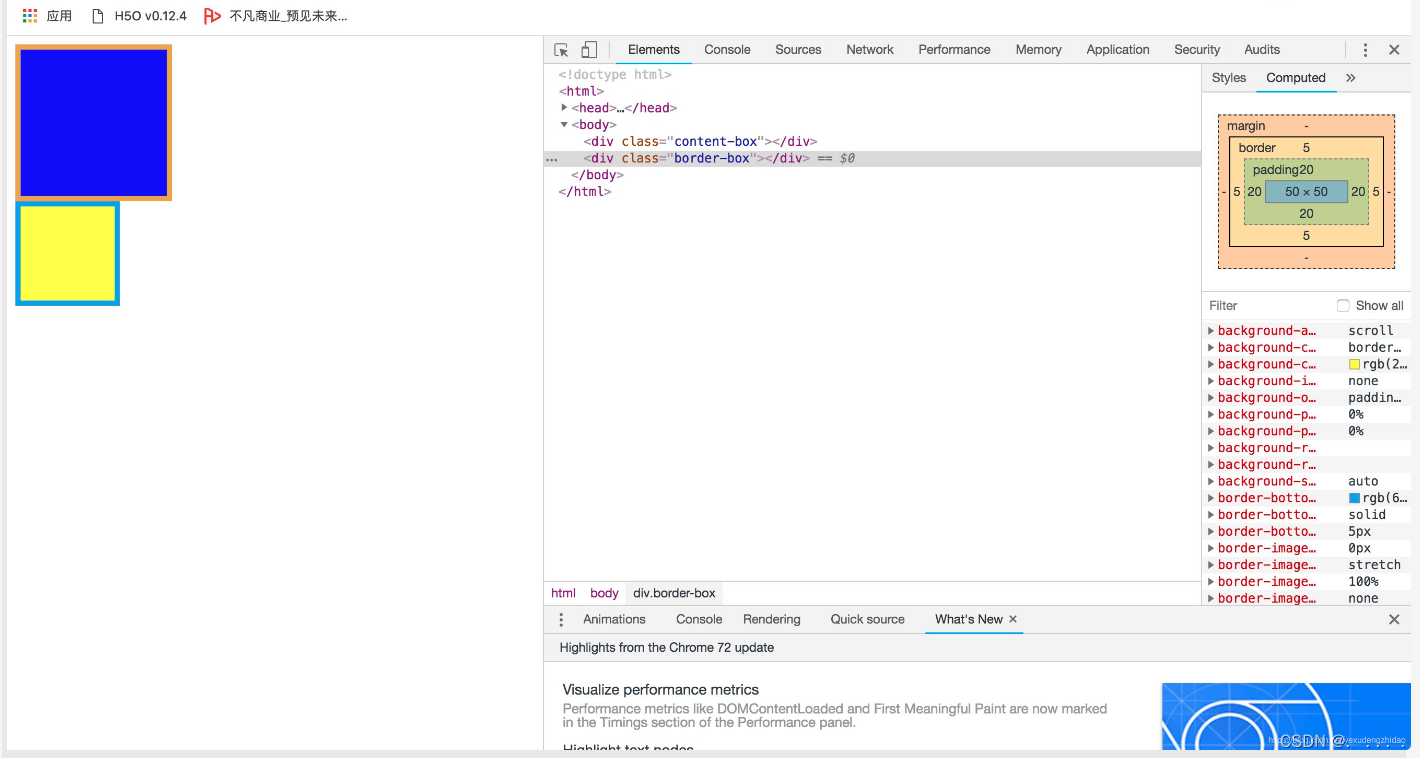
Task: Click the body breadcrumb
Action: click(604, 593)
